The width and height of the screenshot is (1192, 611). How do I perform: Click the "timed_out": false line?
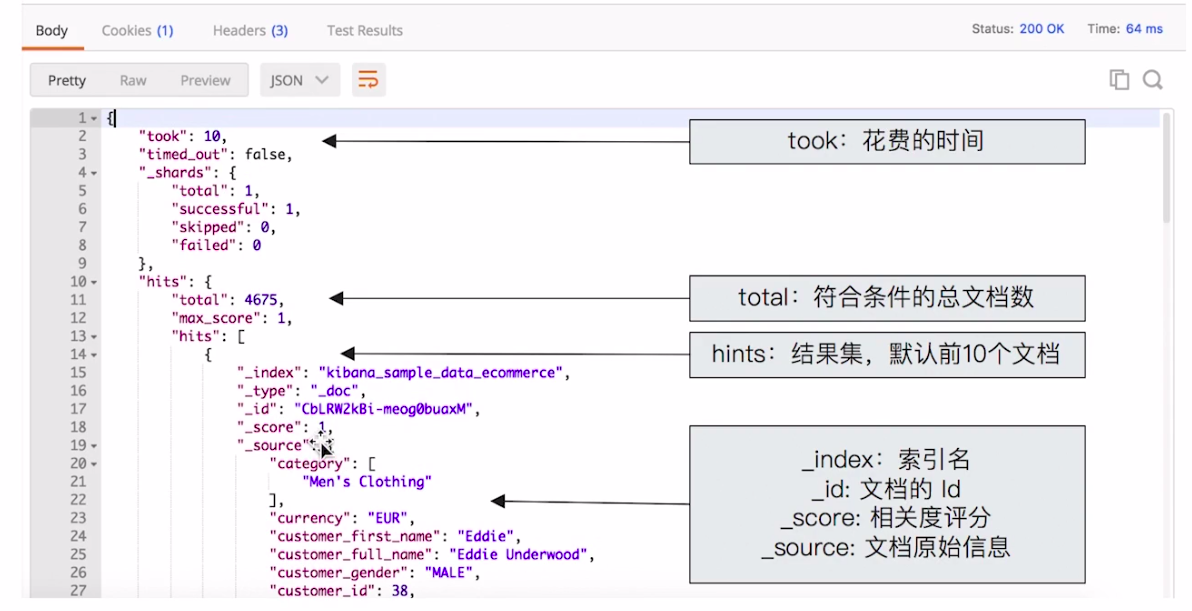(215, 154)
